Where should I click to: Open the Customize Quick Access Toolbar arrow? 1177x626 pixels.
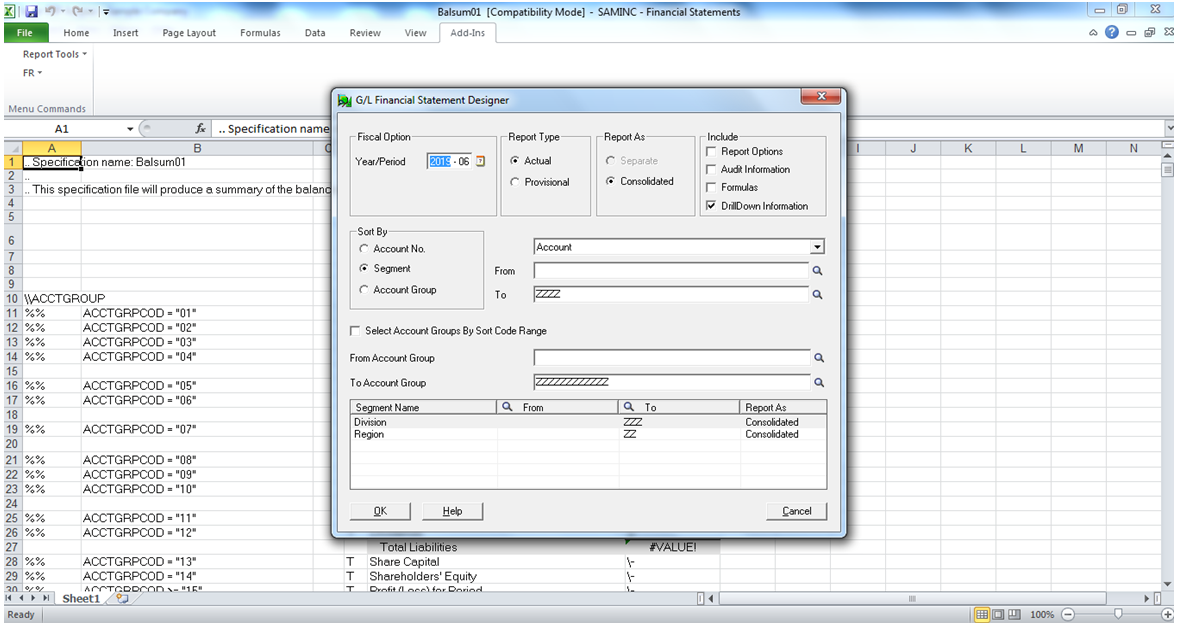(x=106, y=12)
